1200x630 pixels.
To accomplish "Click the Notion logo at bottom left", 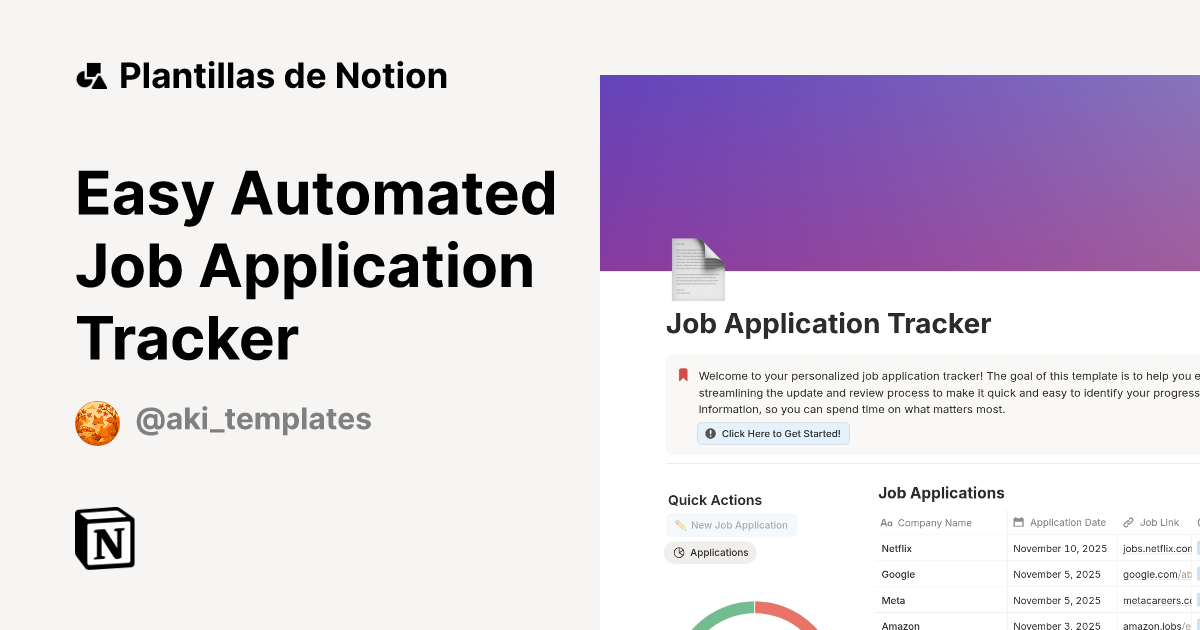I will coord(104,538).
